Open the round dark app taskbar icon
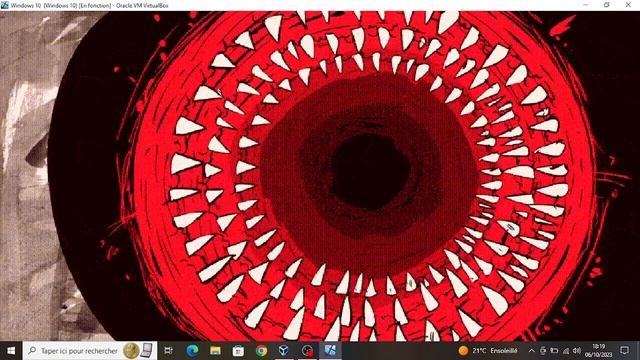This screenshot has height=360, width=640. click(x=307, y=351)
